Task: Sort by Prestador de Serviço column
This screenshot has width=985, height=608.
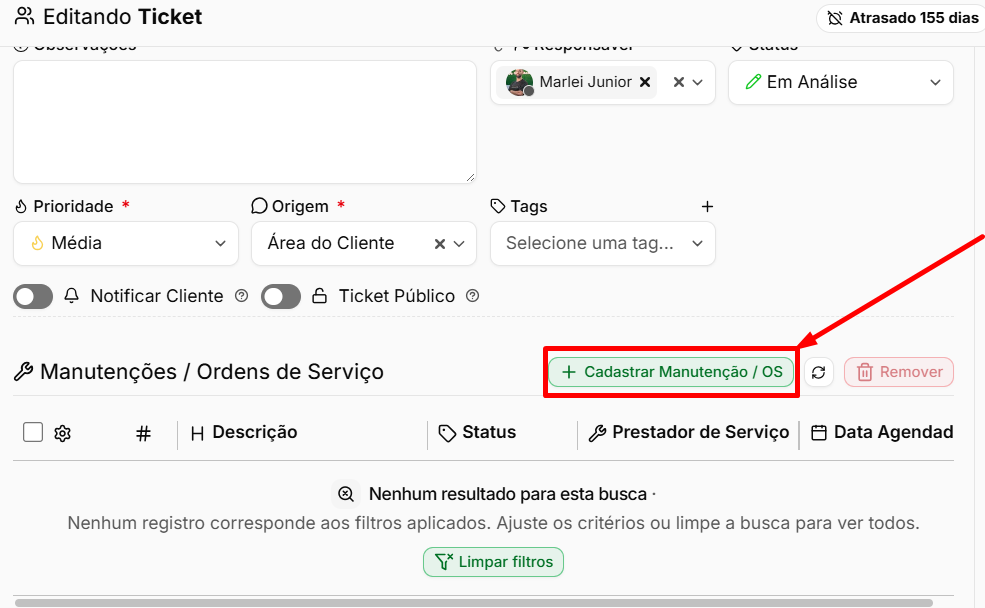Action: (688, 433)
